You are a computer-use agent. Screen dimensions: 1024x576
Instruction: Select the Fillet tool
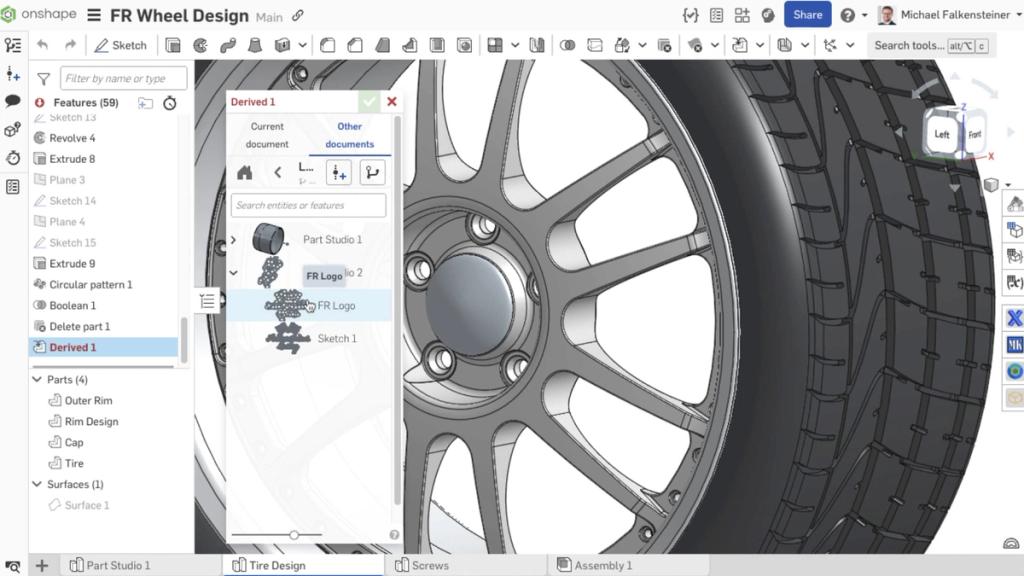pos(327,45)
